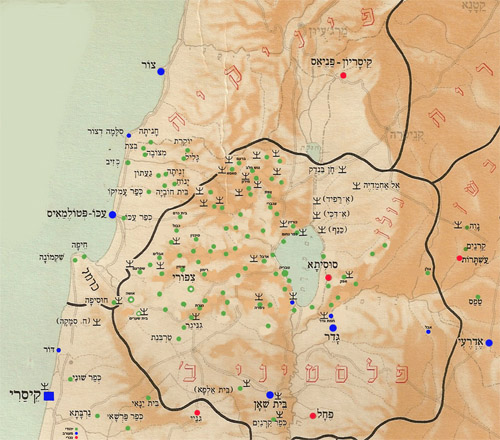Click the red dot above גניי label
500x440 pixels.
197,412
